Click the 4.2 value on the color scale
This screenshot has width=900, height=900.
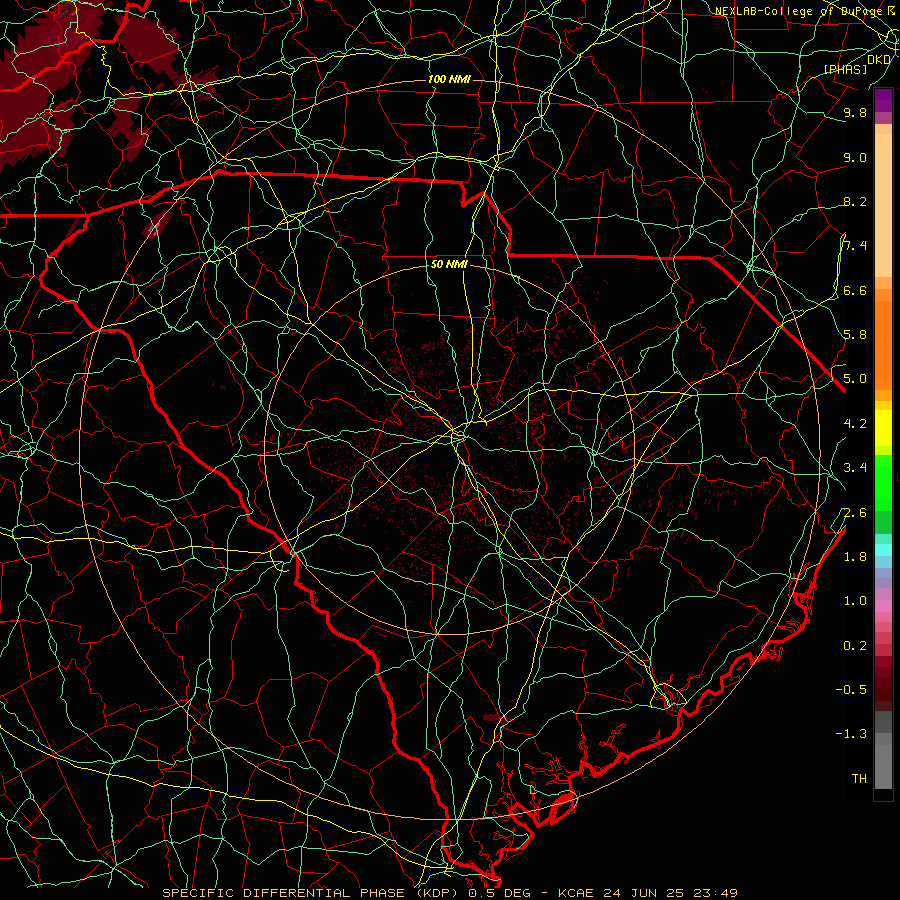click(855, 424)
